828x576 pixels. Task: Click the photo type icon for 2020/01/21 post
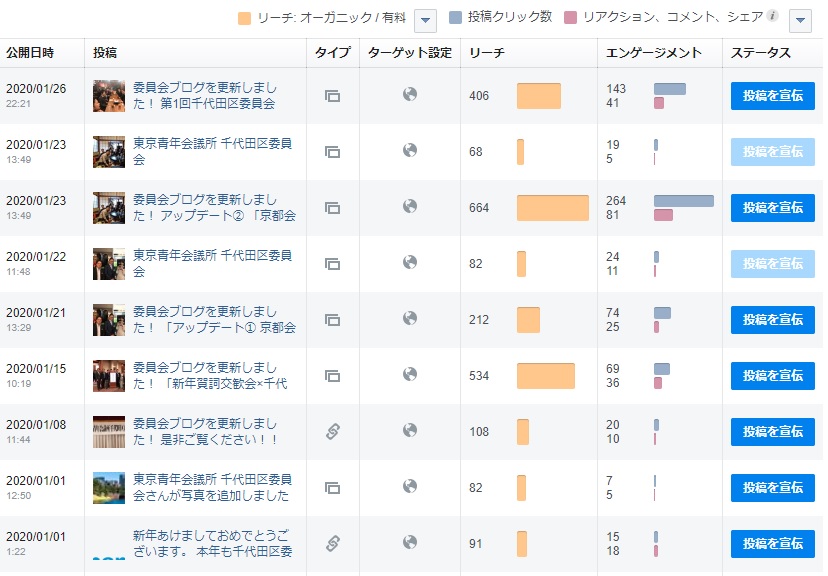tap(332, 320)
